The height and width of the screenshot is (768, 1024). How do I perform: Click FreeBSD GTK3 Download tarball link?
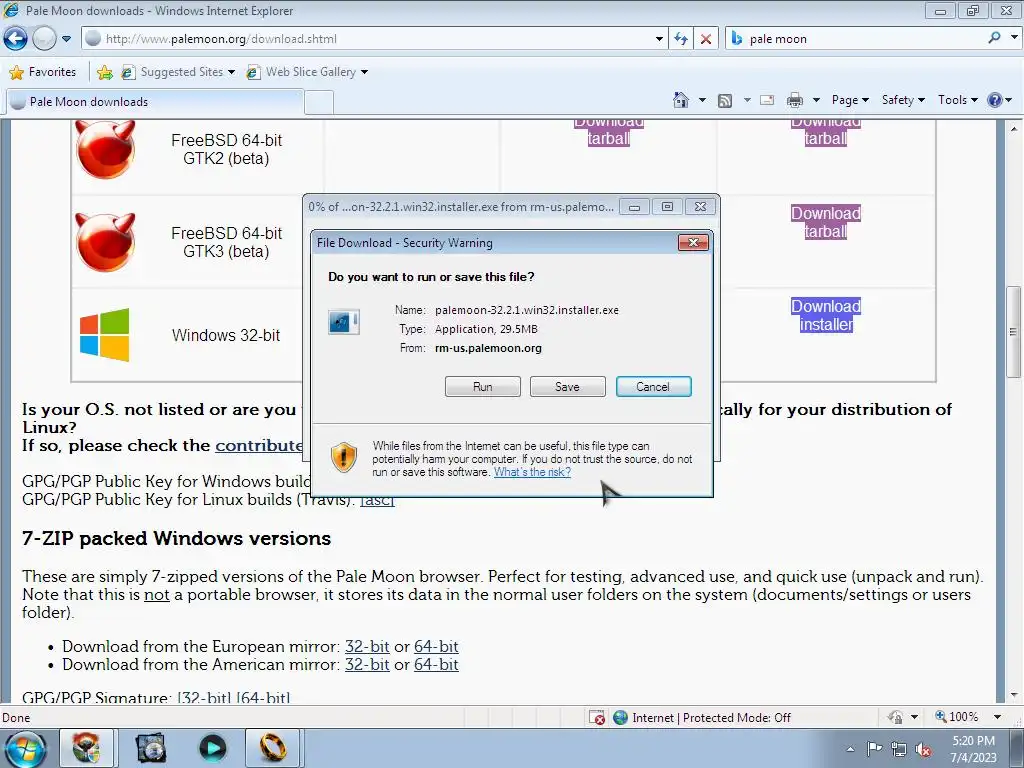[x=826, y=223]
